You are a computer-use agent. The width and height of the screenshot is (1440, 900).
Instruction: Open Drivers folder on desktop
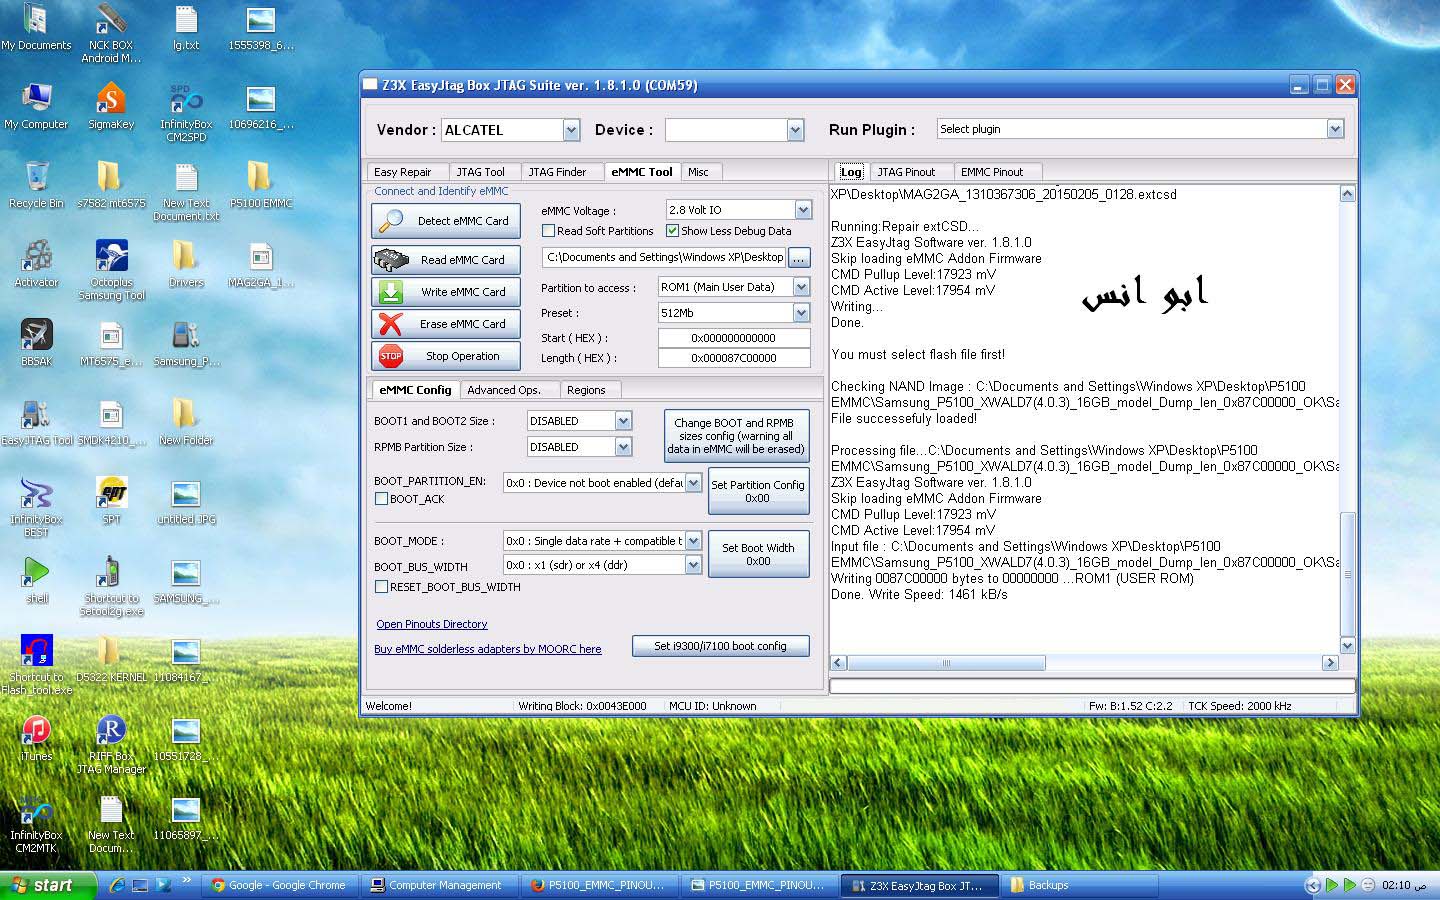pos(186,264)
